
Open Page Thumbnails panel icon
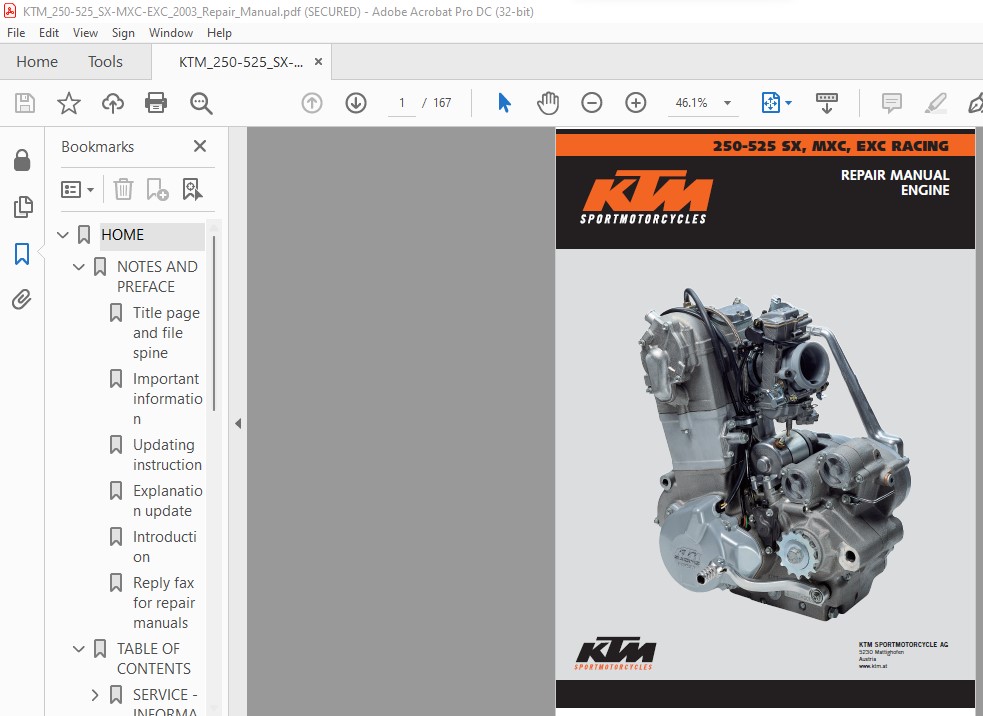tap(23, 207)
